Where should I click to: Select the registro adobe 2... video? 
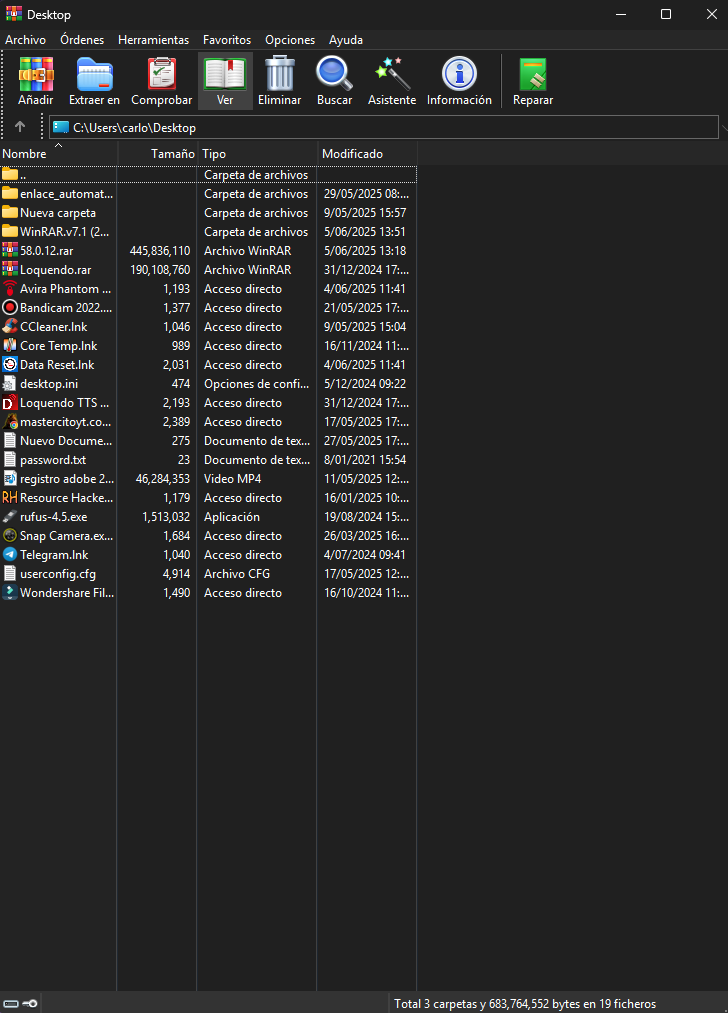tap(208, 479)
